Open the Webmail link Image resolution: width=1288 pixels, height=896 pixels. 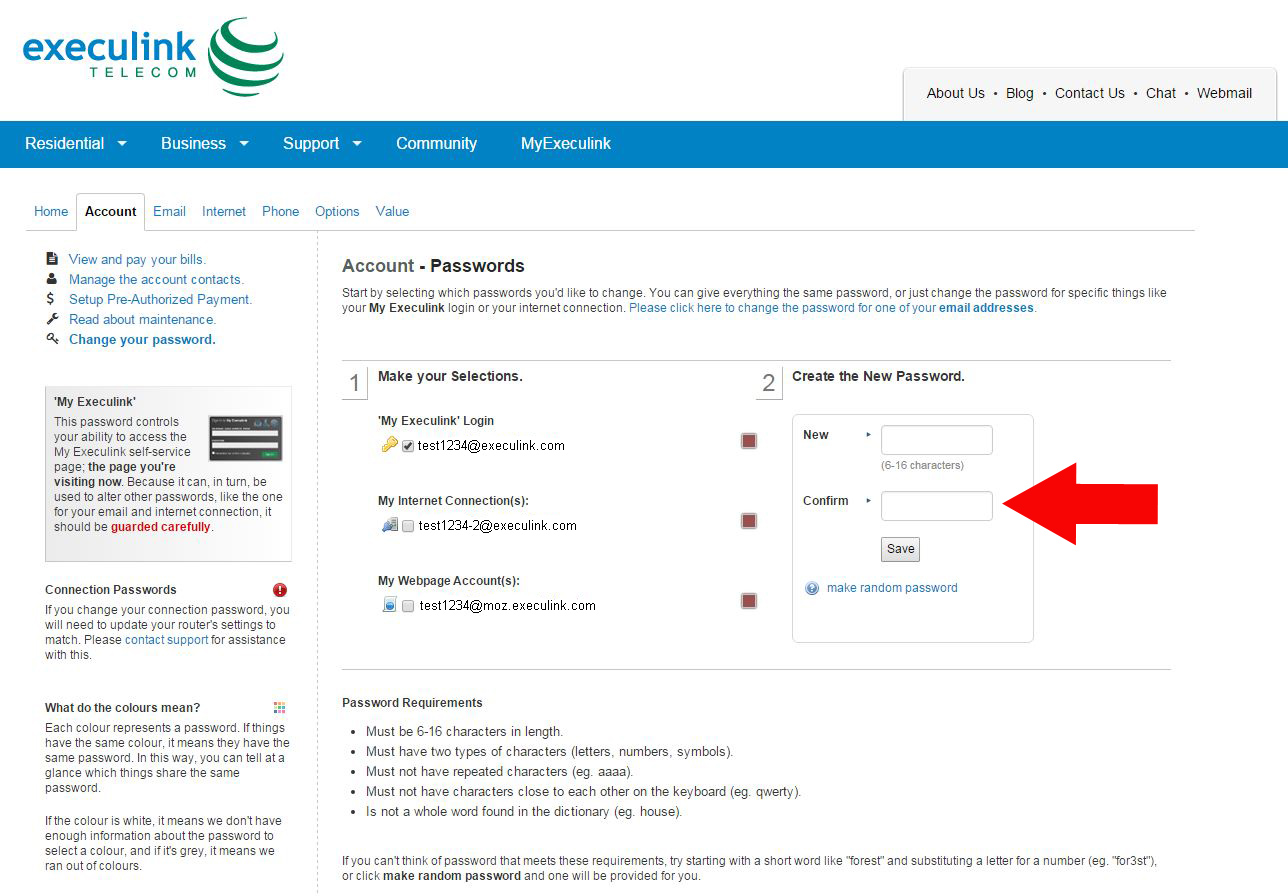(1225, 93)
